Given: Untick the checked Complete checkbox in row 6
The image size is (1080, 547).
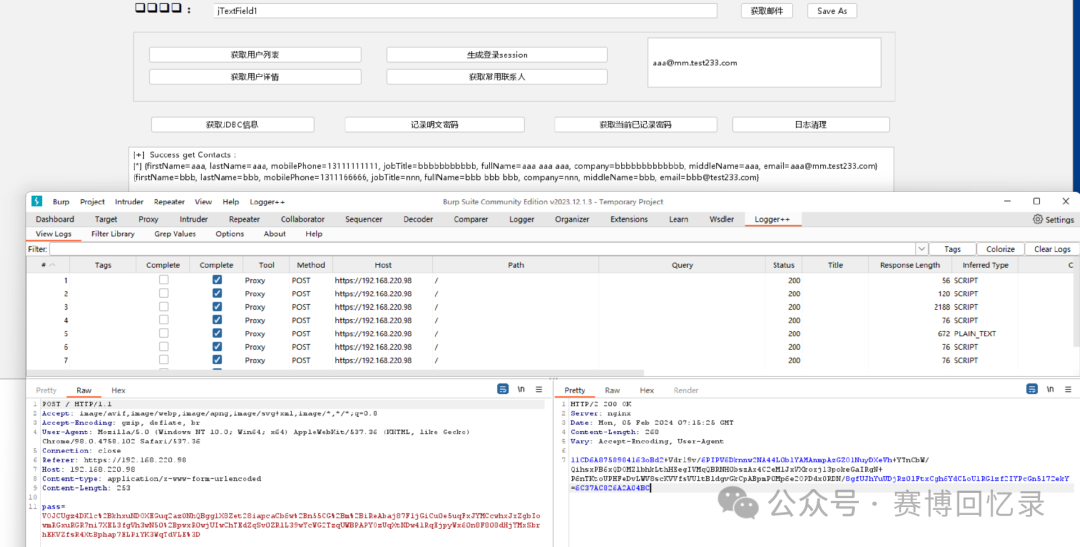Looking at the screenshot, I should [x=217, y=347].
